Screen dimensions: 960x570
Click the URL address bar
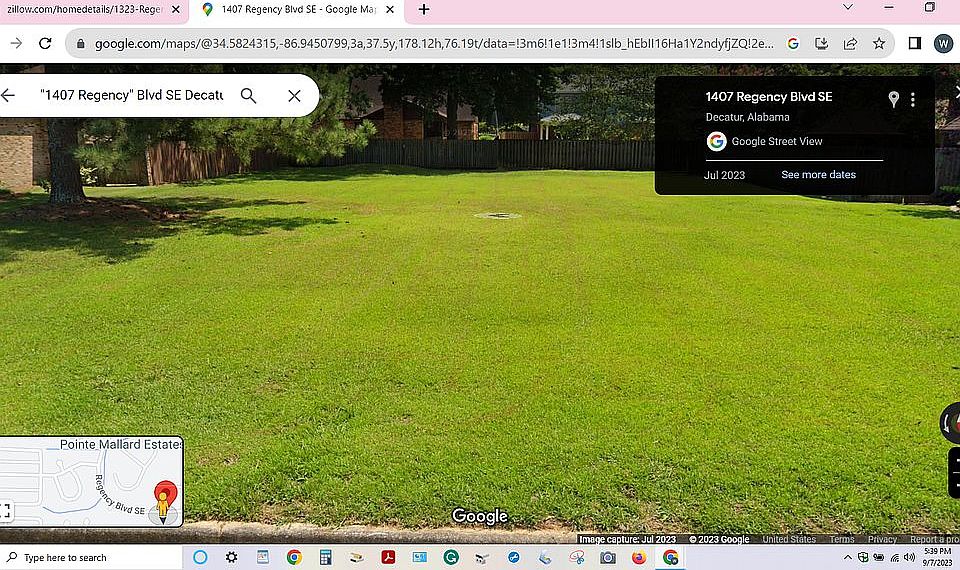pyautogui.click(x=430, y=44)
